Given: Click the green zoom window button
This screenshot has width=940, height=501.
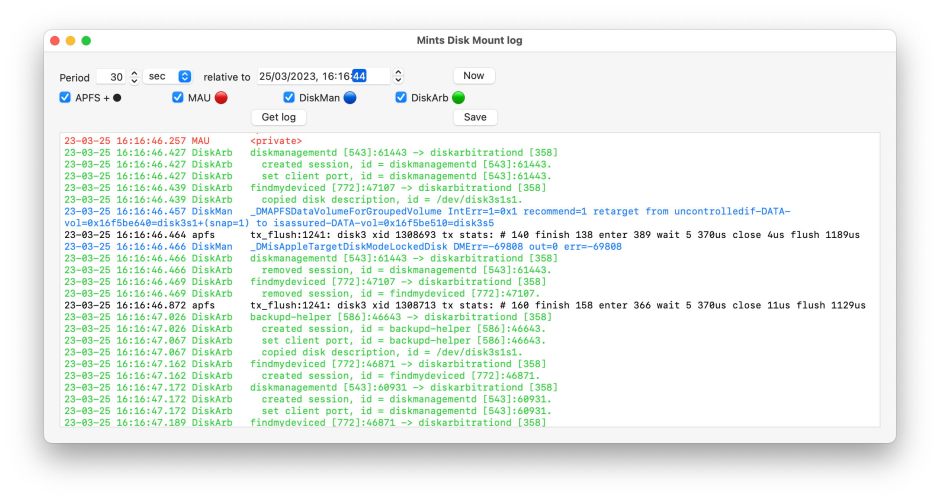Looking at the screenshot, I should [86, 41].
